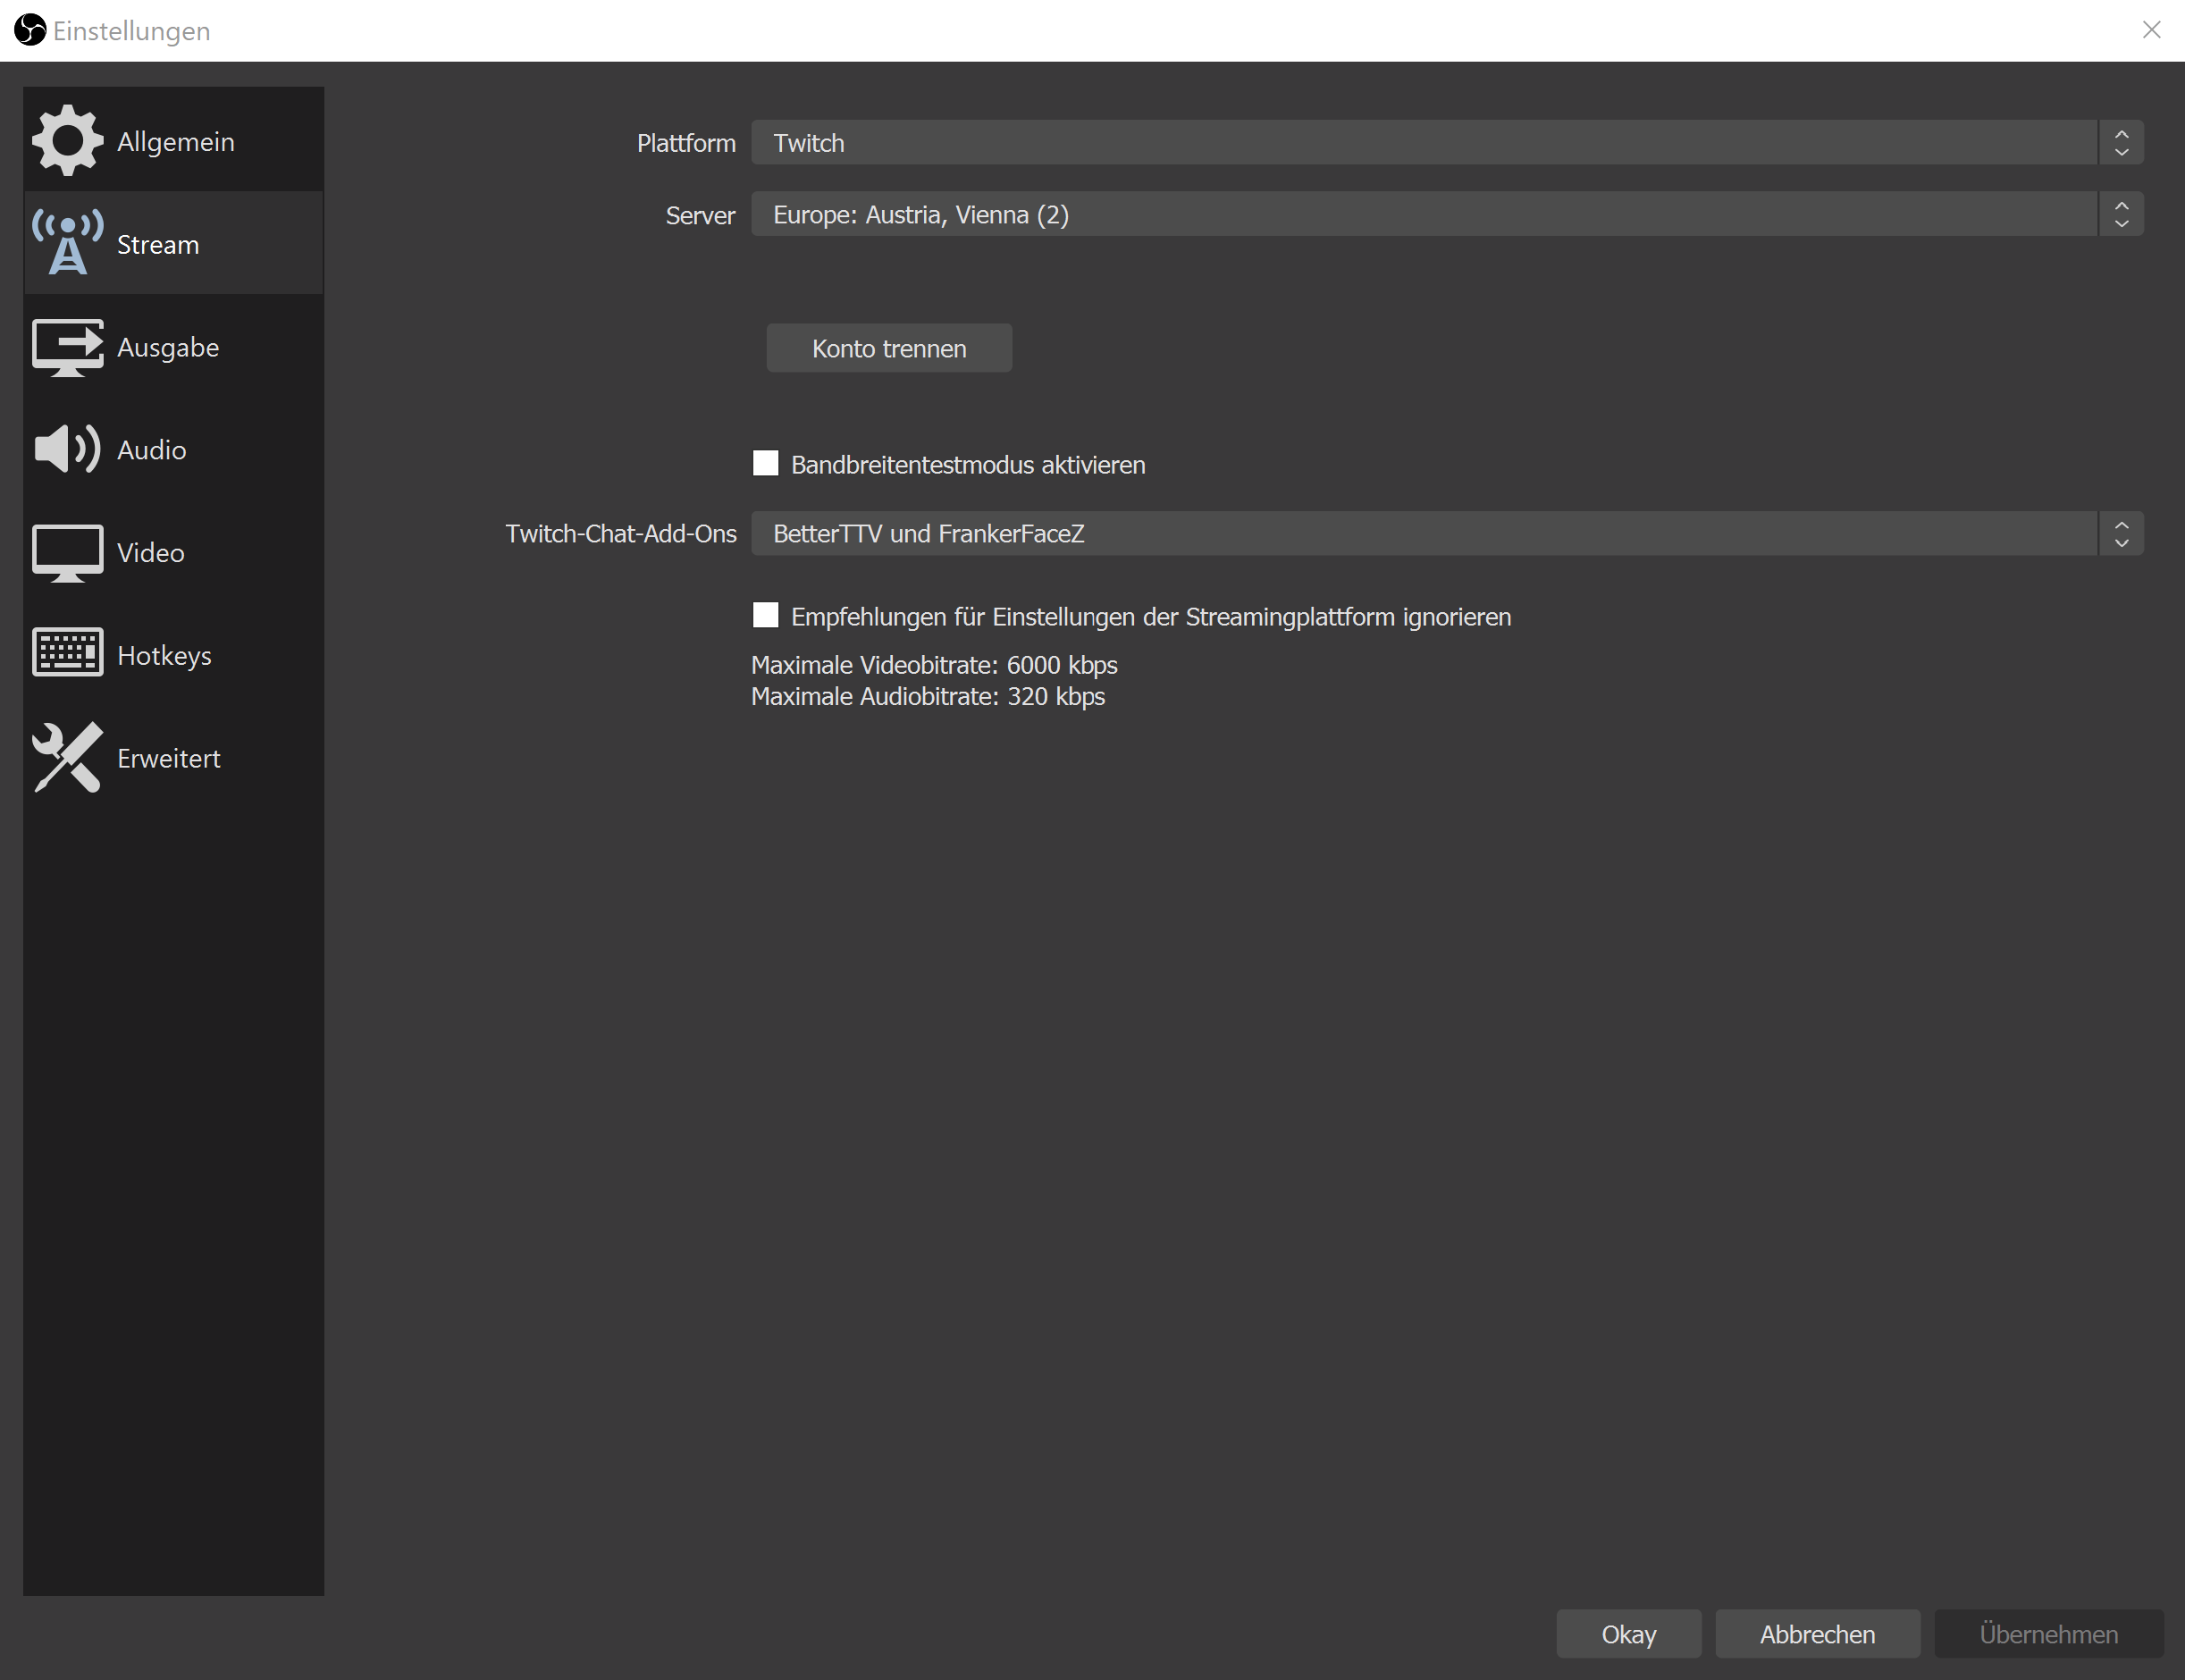This screenshot has height=1680, width=2185.
Task: Switch to the Audio settings tab
Action: 151,450
